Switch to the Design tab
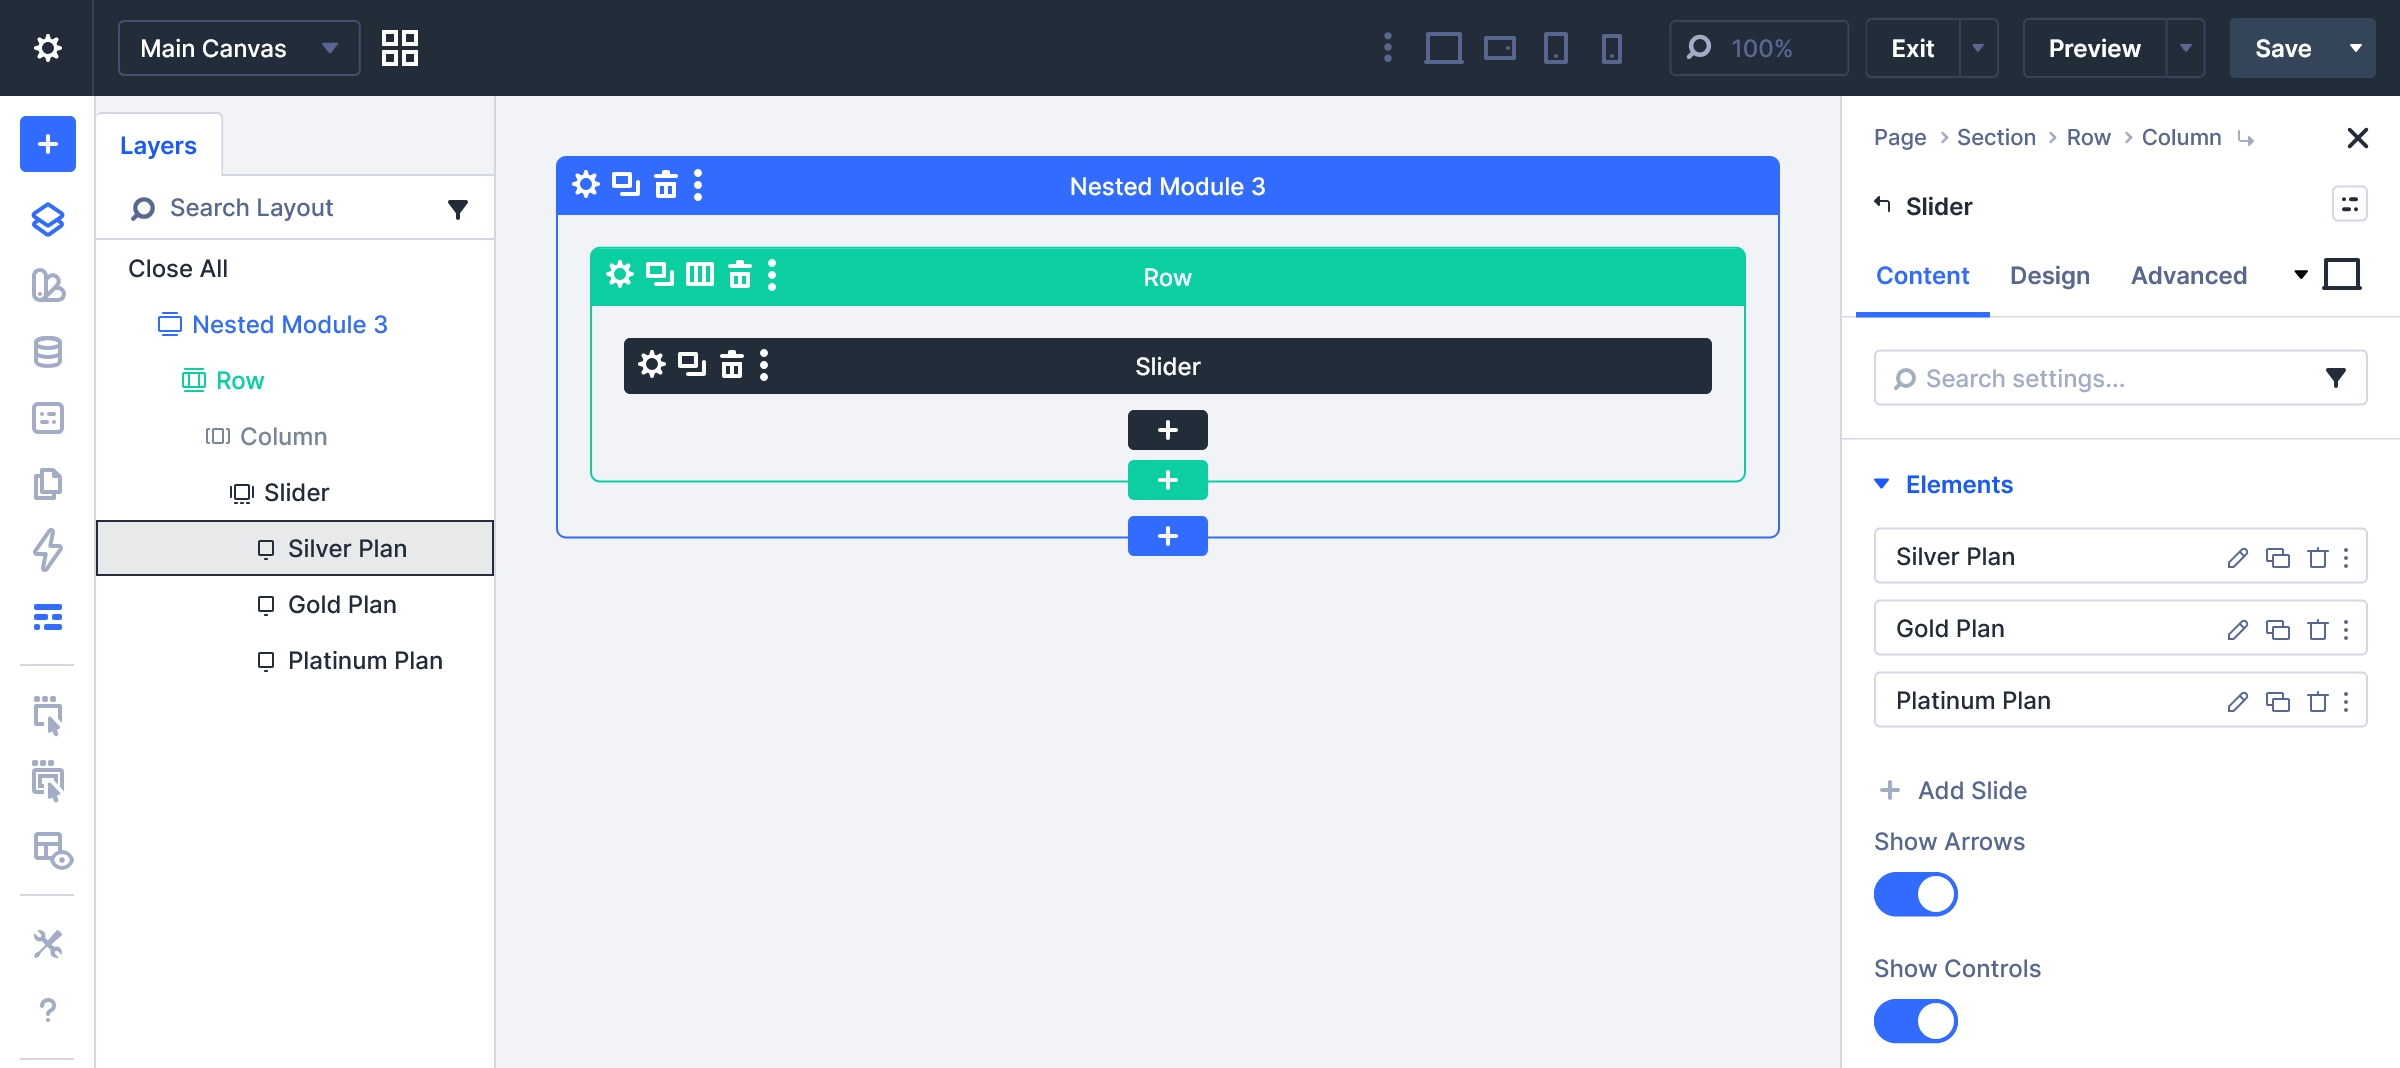Viewport: 2400px width, 1068px height. [2049, 275]
